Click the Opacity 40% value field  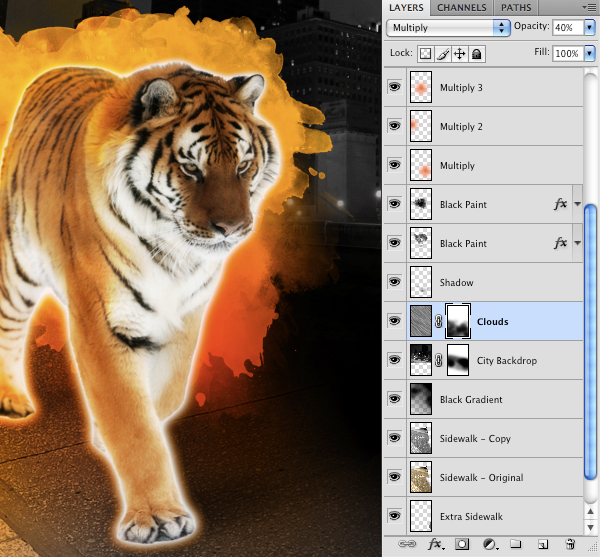click(568, 28)
